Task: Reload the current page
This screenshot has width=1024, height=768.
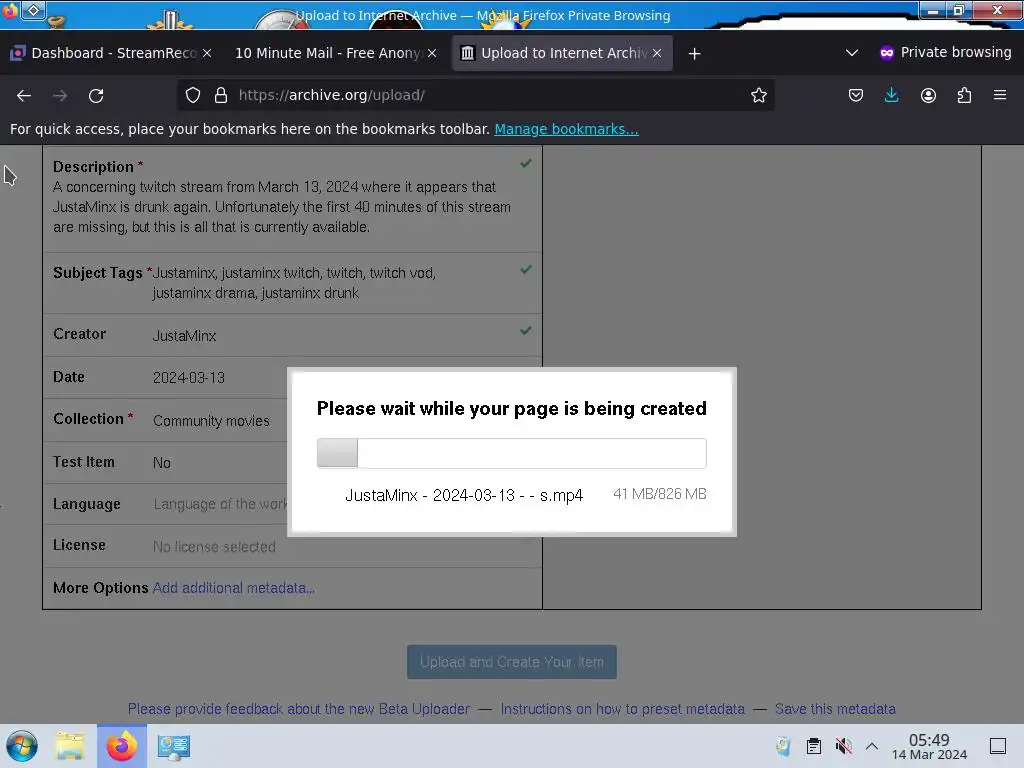Action: point(96,95)
